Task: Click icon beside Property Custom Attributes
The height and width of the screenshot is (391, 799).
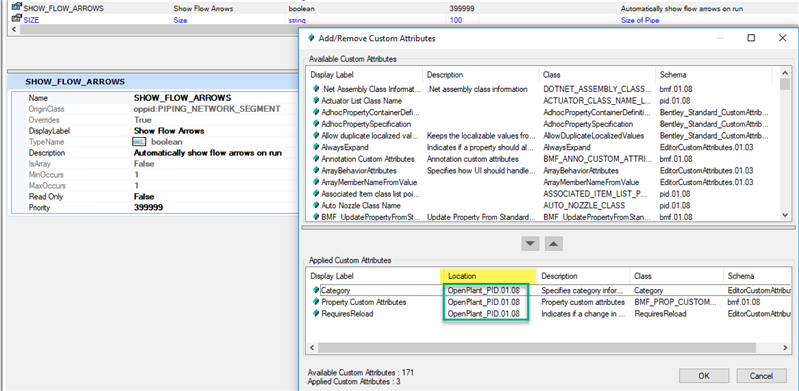Action: 316,302
